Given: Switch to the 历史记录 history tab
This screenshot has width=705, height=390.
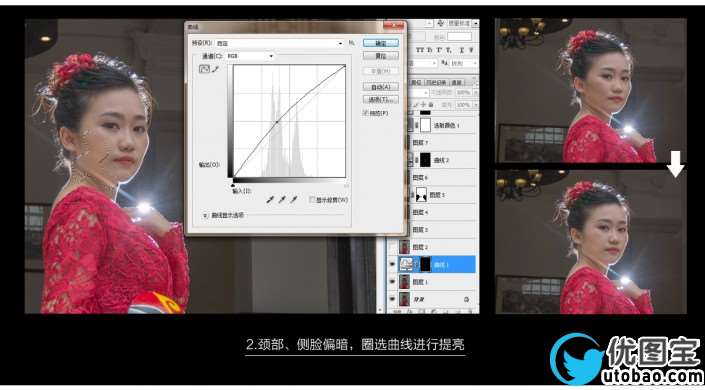Looking at the screenshot, I should [x=436, y=82].
